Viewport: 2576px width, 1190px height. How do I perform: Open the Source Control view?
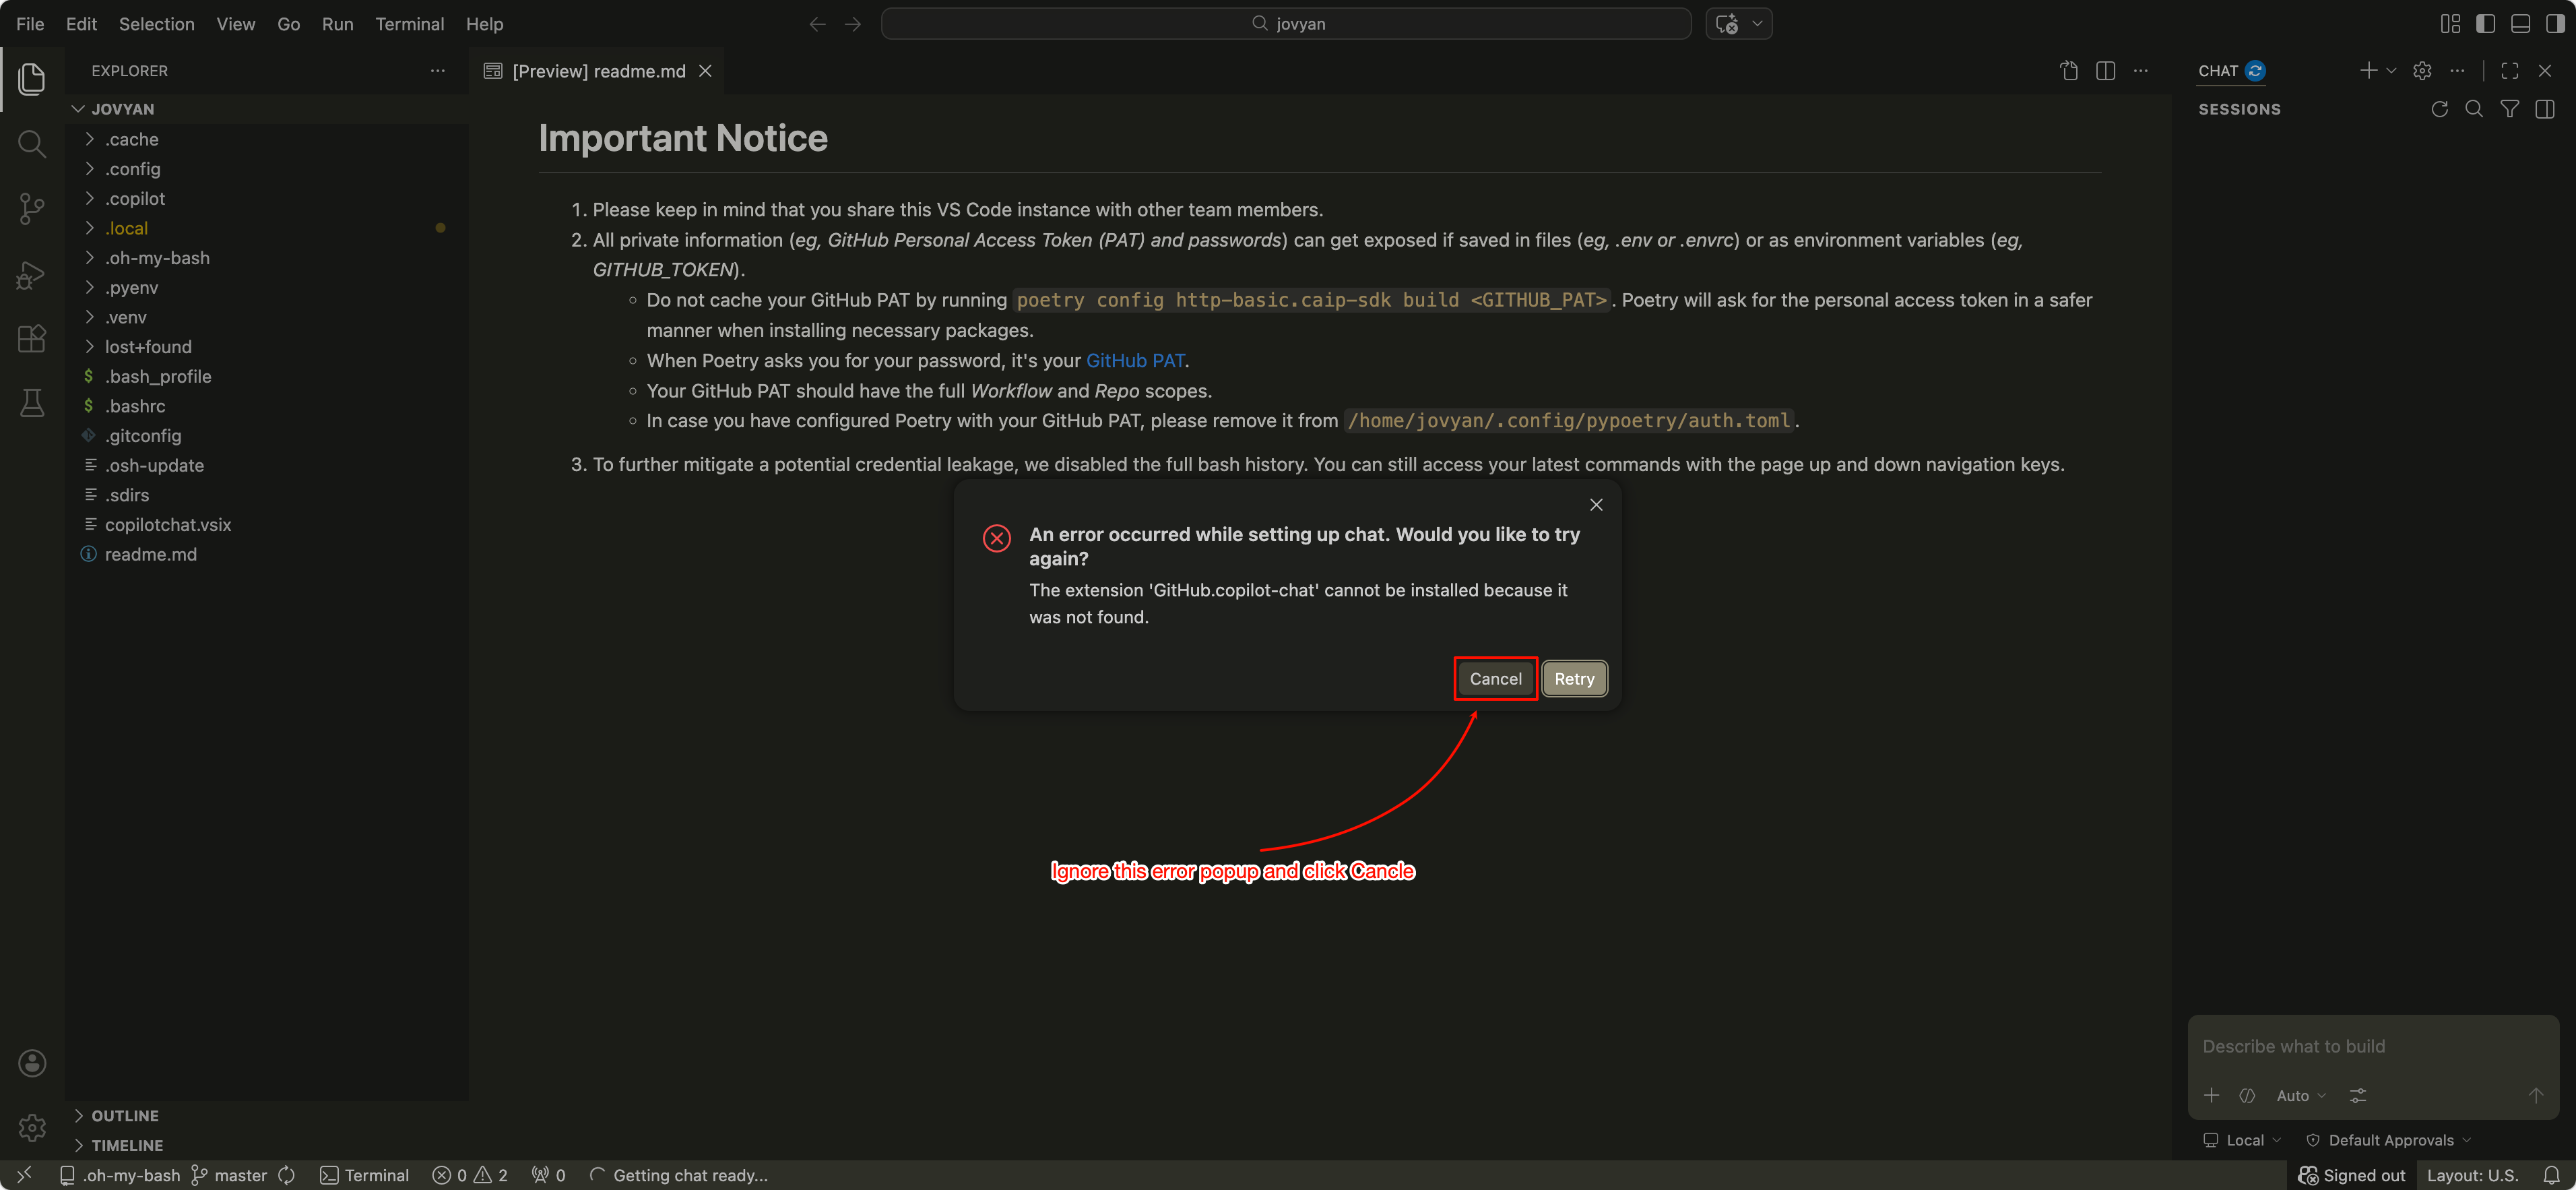click(32, 209)
